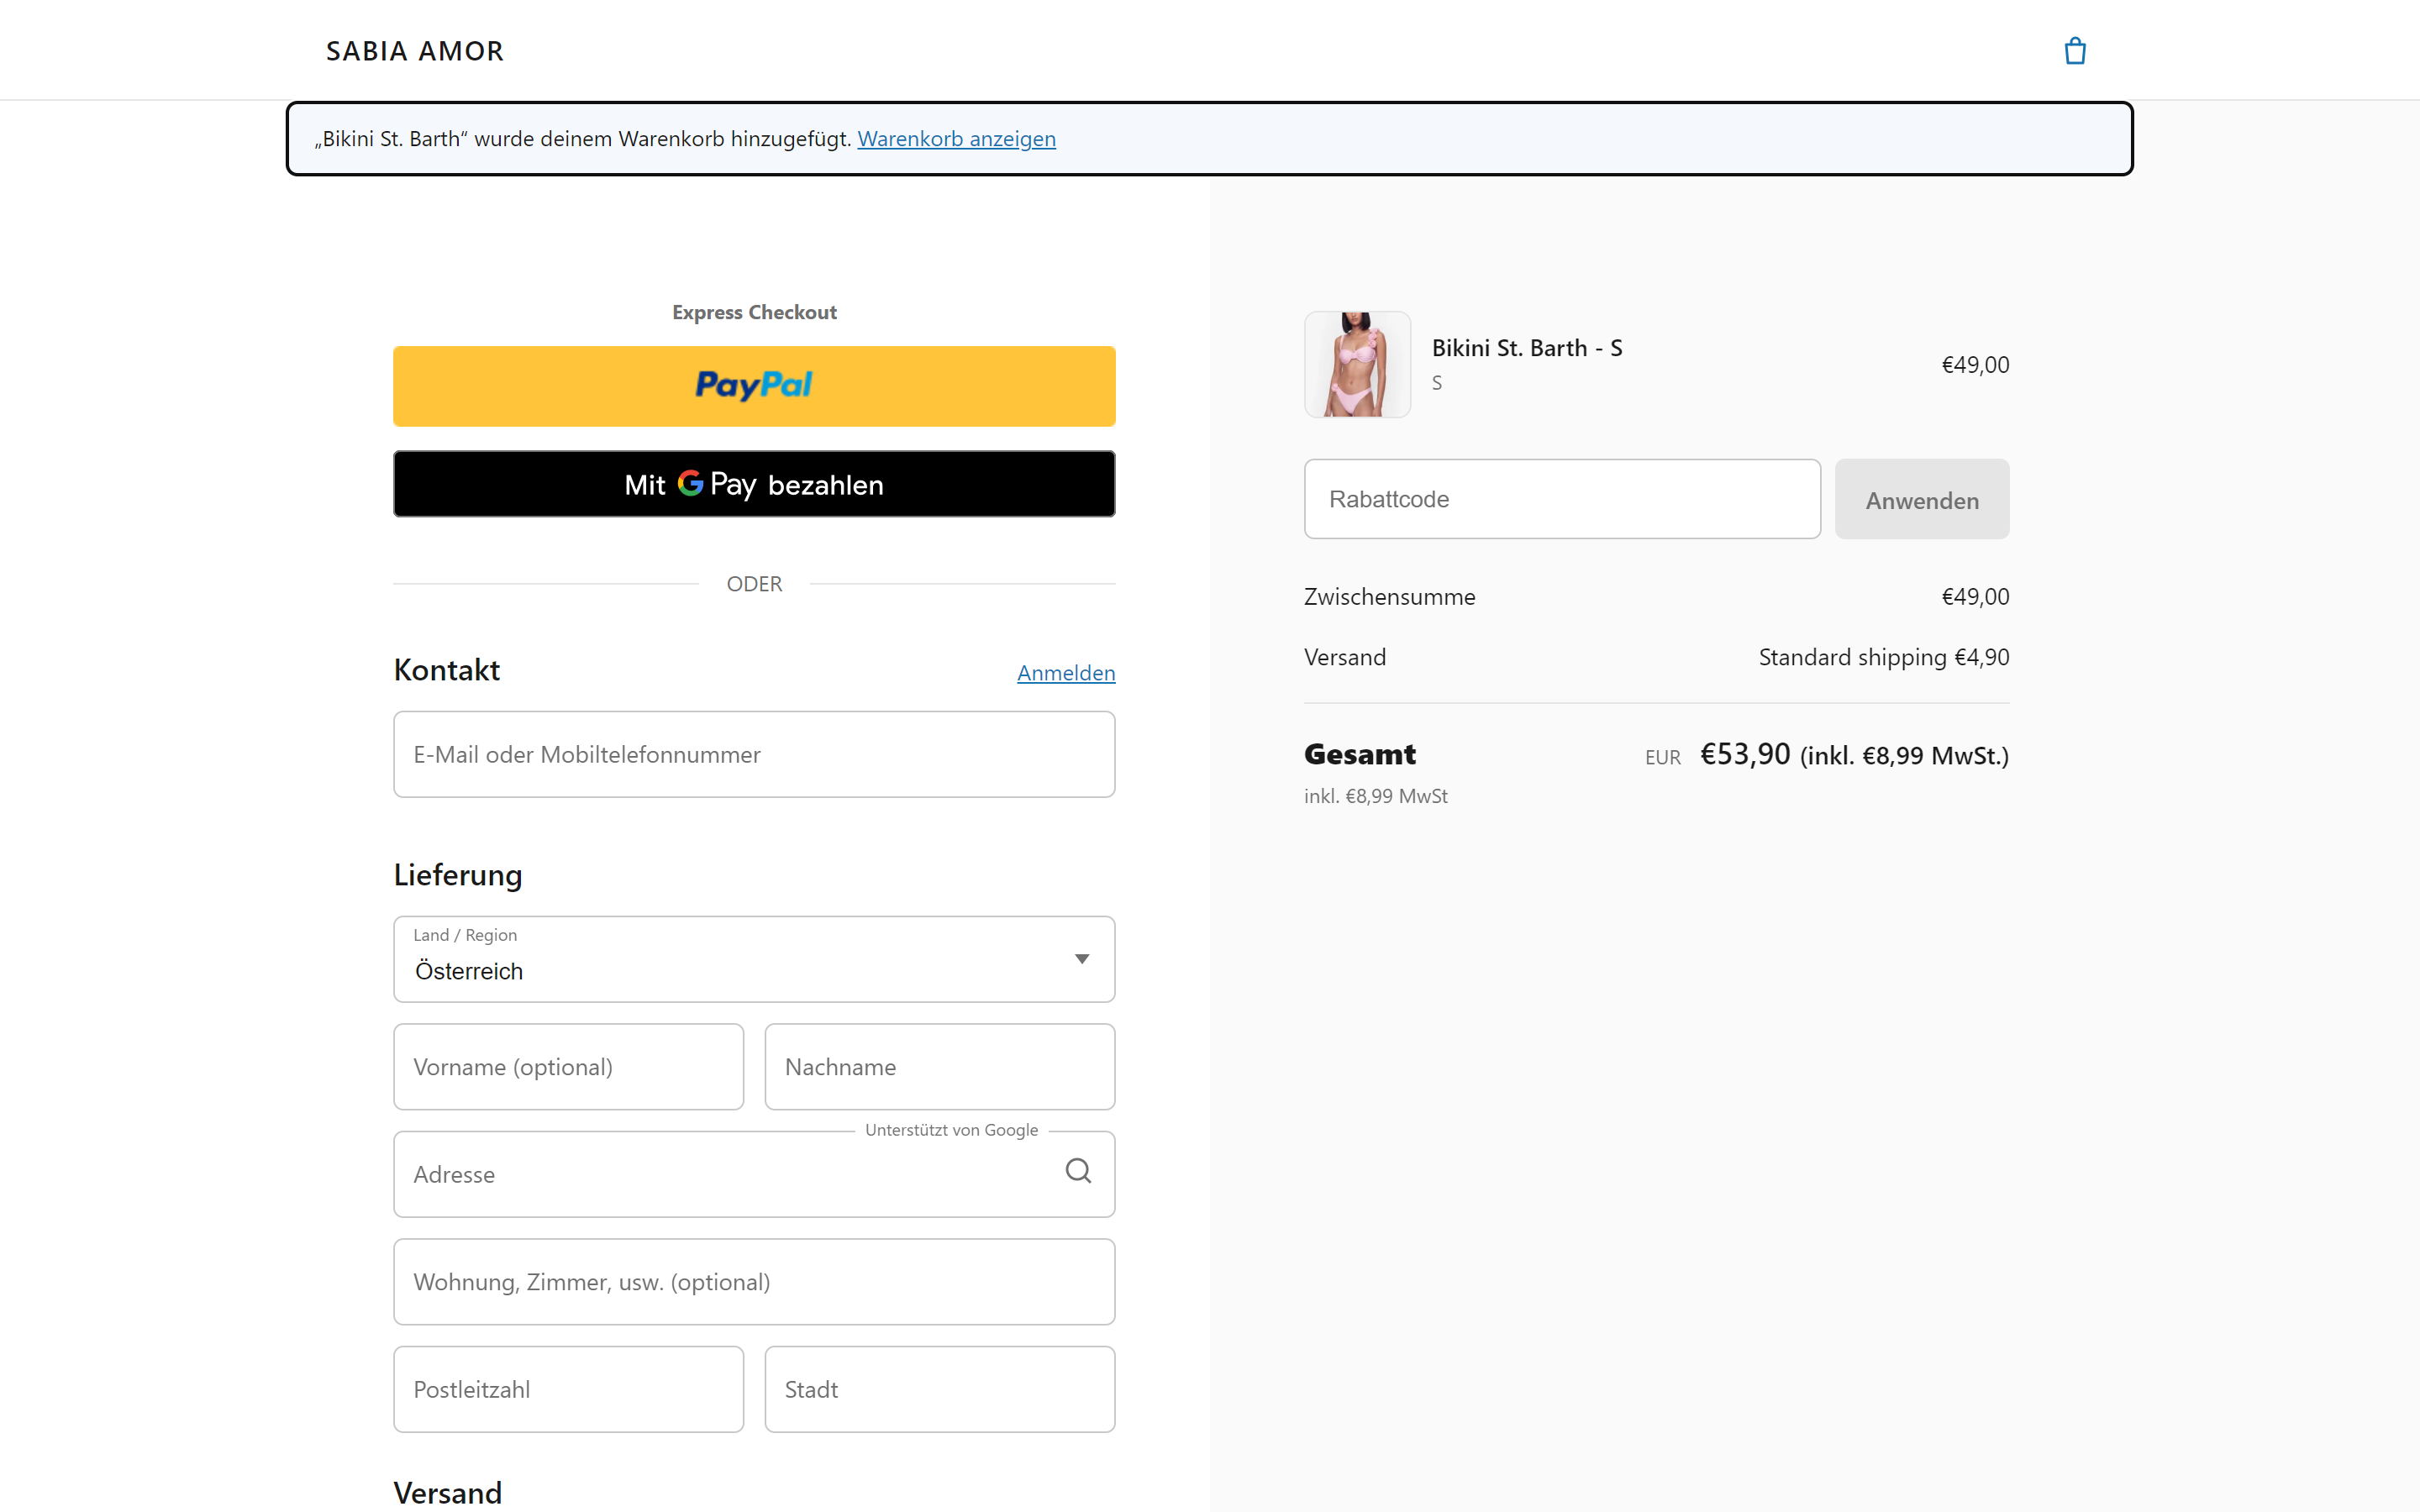Click Mit G Pay bezahlen button

(x=754, y=484)
